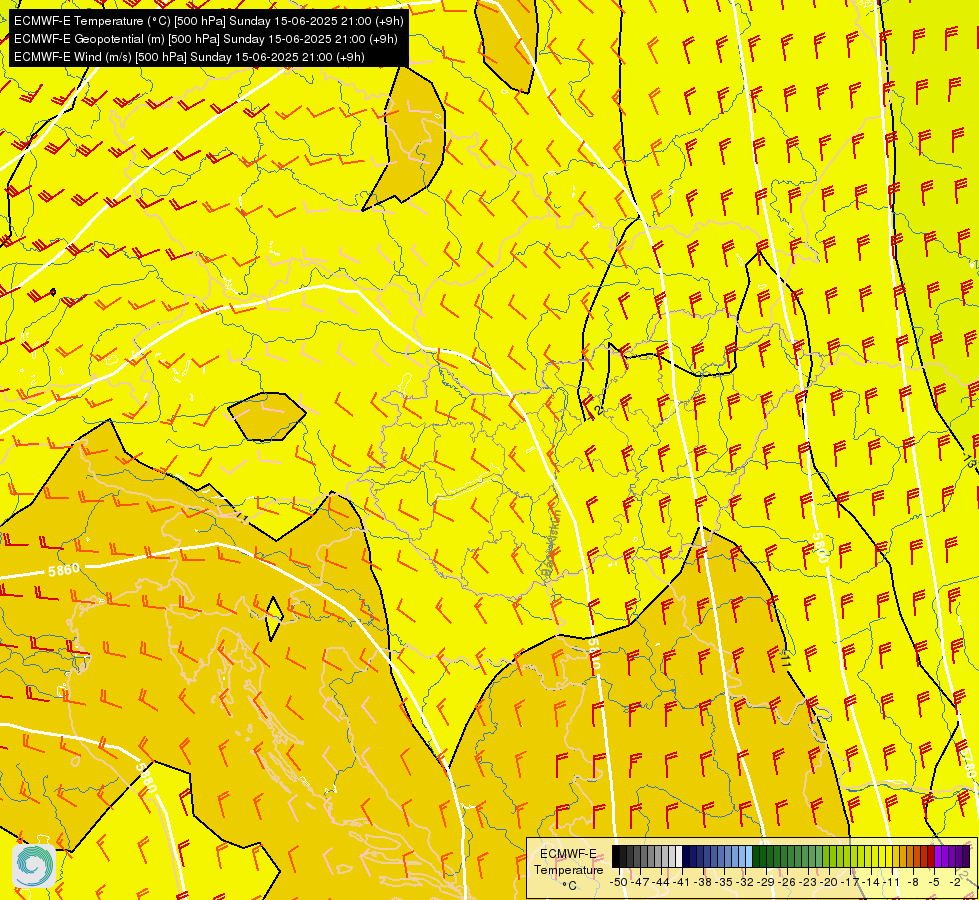The image size is (979, 900).
Task: Select the light blue swatch above -32
Action: pyautogui.click(x=749, y=856)
